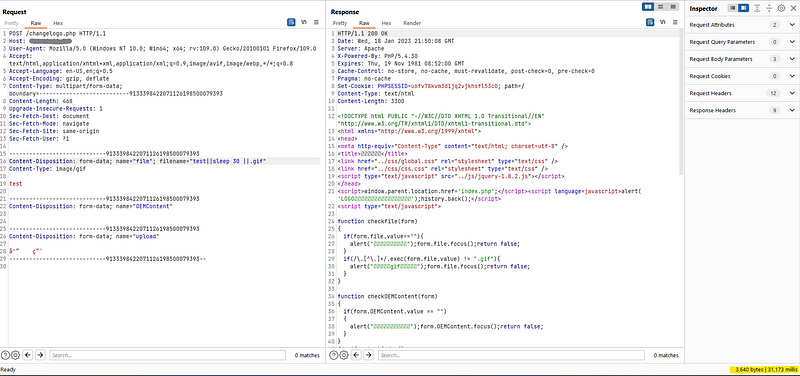
Task: Switch Request view to Pretty tab
Action: pos(11,23)
